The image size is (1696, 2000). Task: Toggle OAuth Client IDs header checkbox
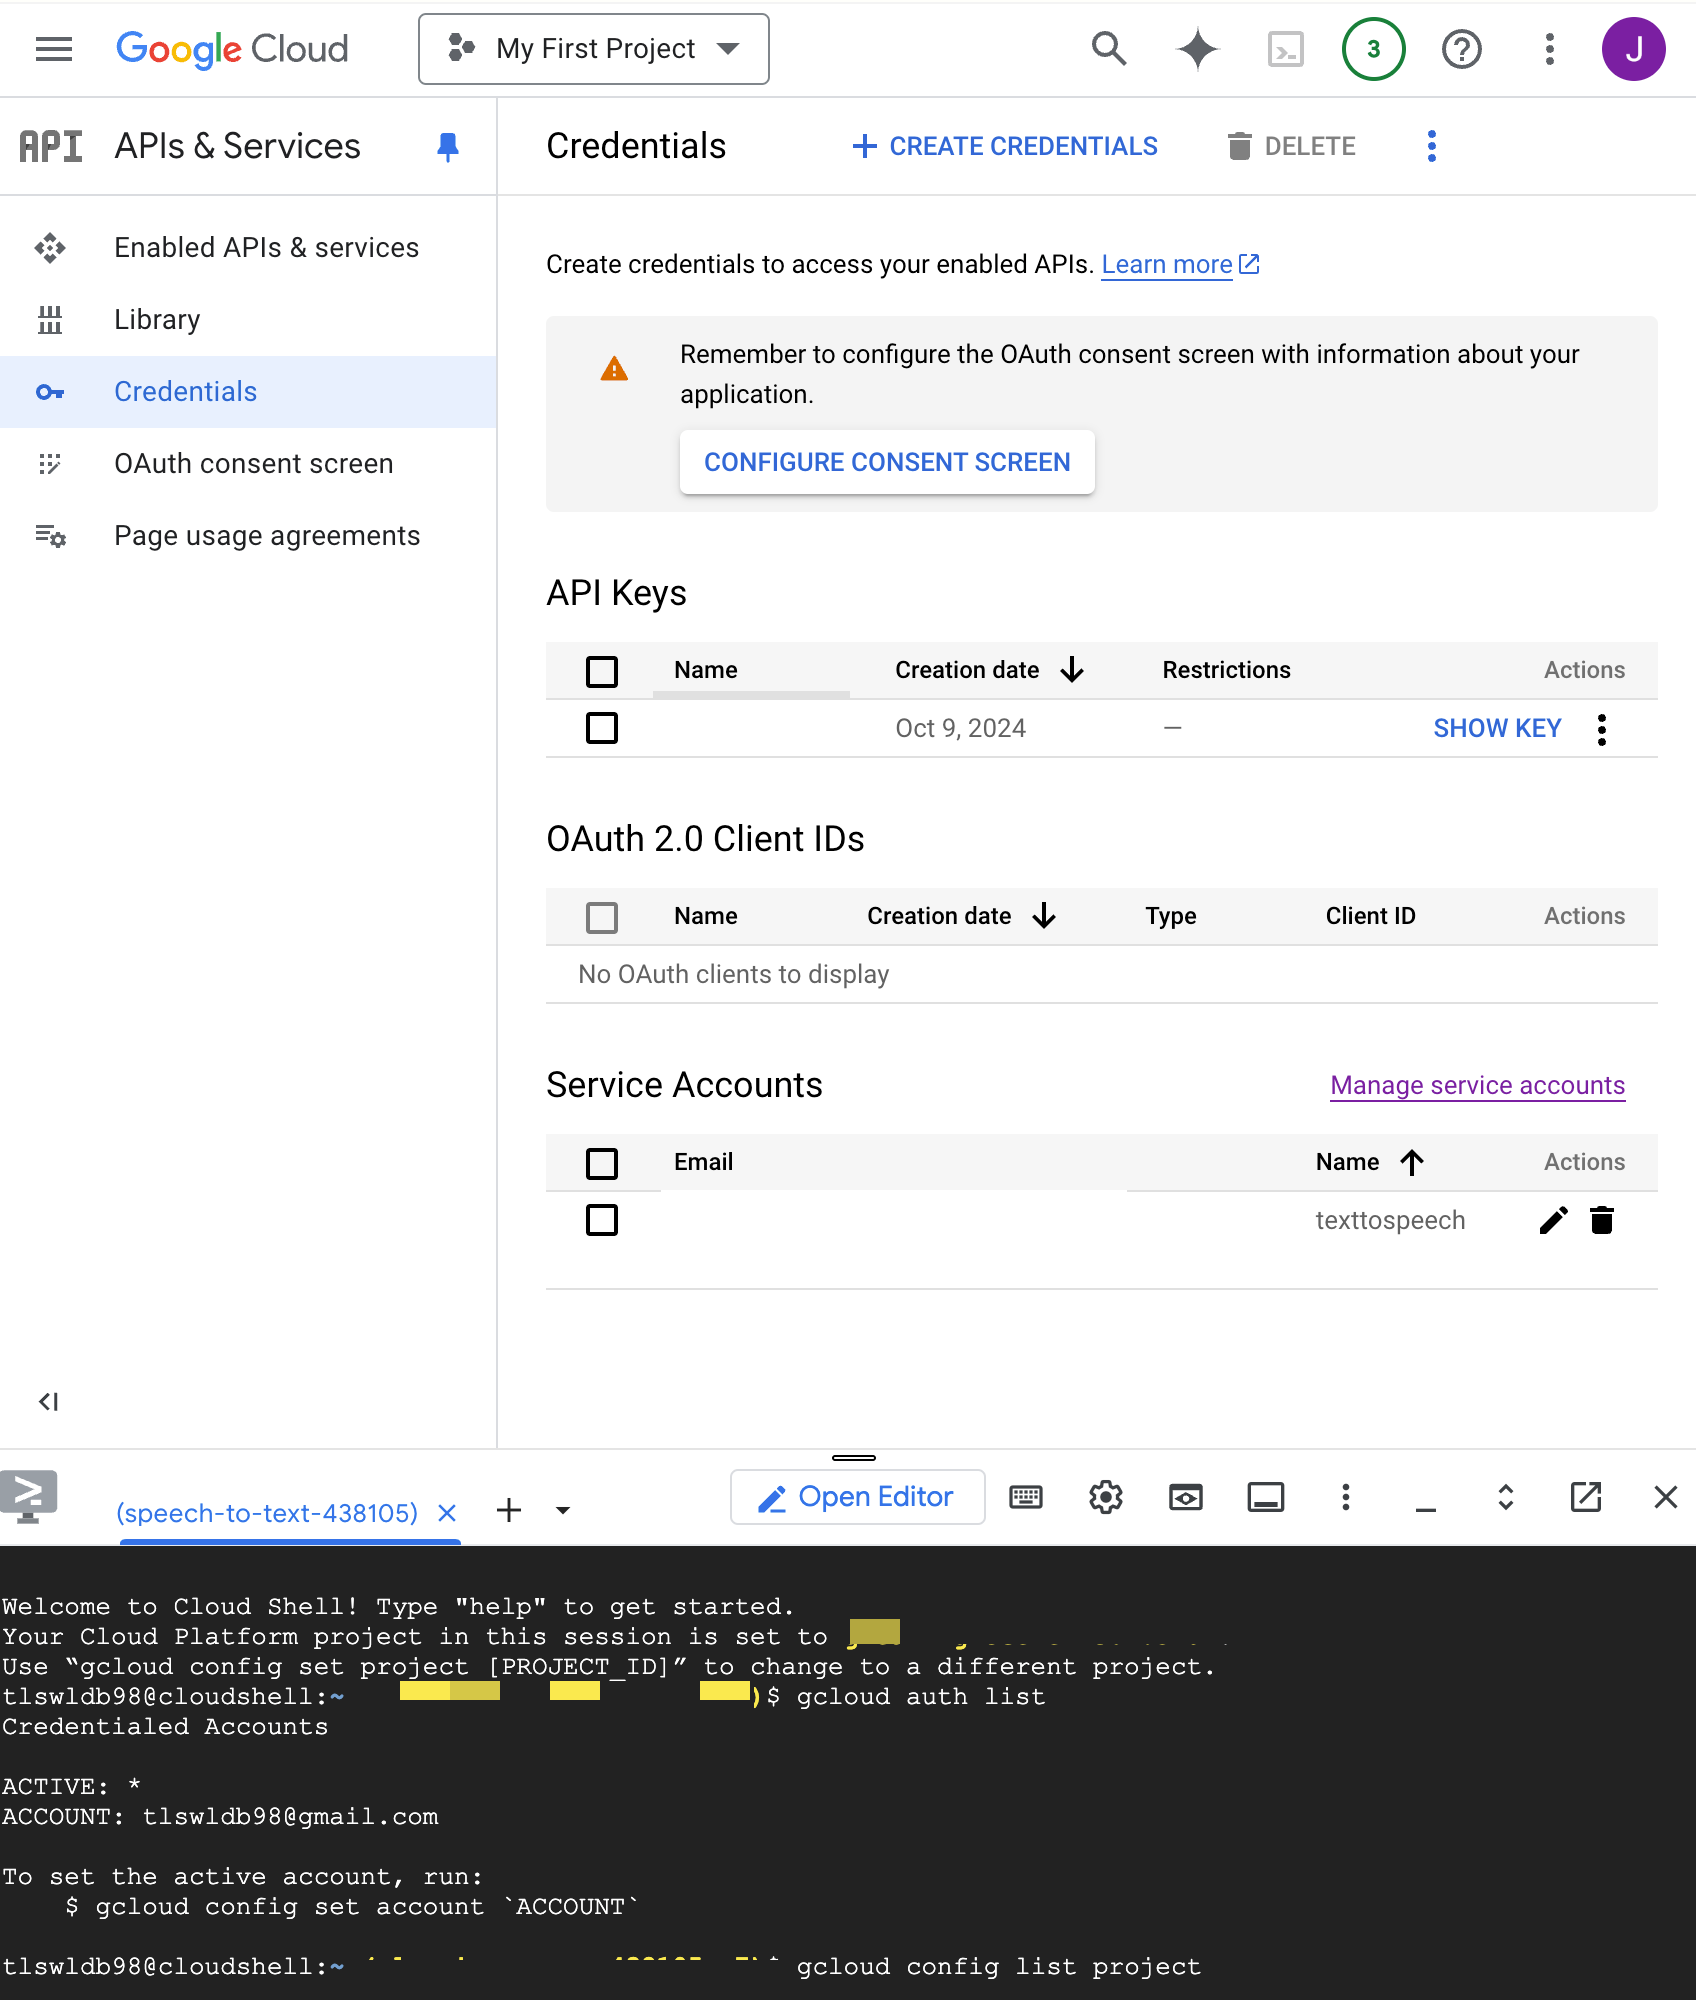click(602, 917)
